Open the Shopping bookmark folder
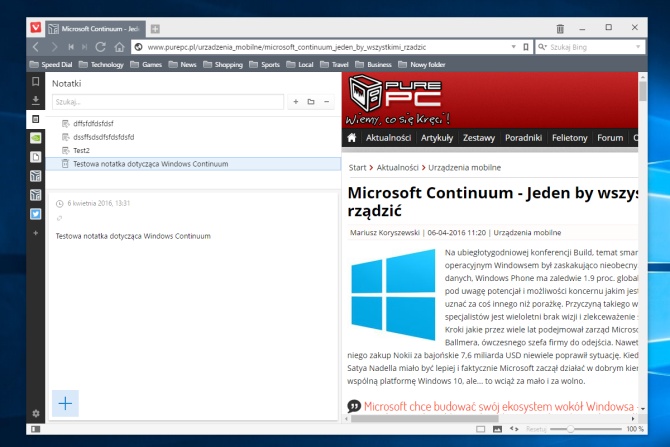The height and width of the screenshot is (447, 670). click(x=223, y=65)
